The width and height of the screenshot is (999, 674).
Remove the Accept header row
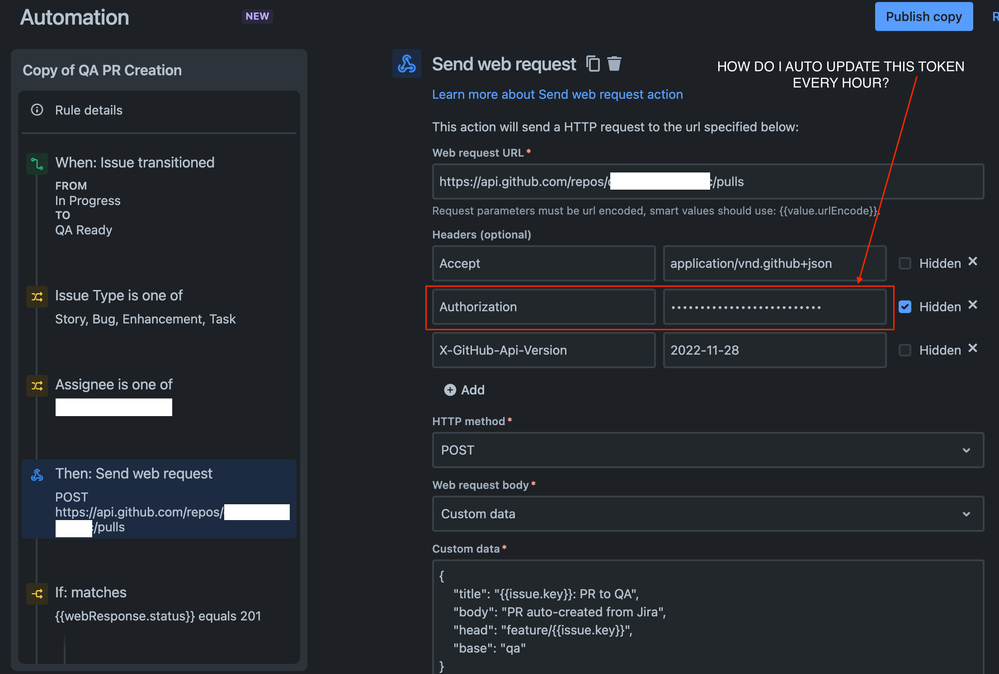(x=973, y=262)
